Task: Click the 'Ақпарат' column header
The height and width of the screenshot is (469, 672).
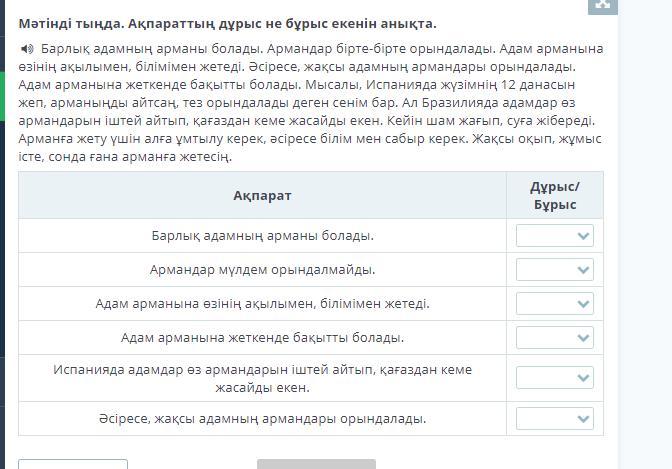Action: click(x=262, y=196)
